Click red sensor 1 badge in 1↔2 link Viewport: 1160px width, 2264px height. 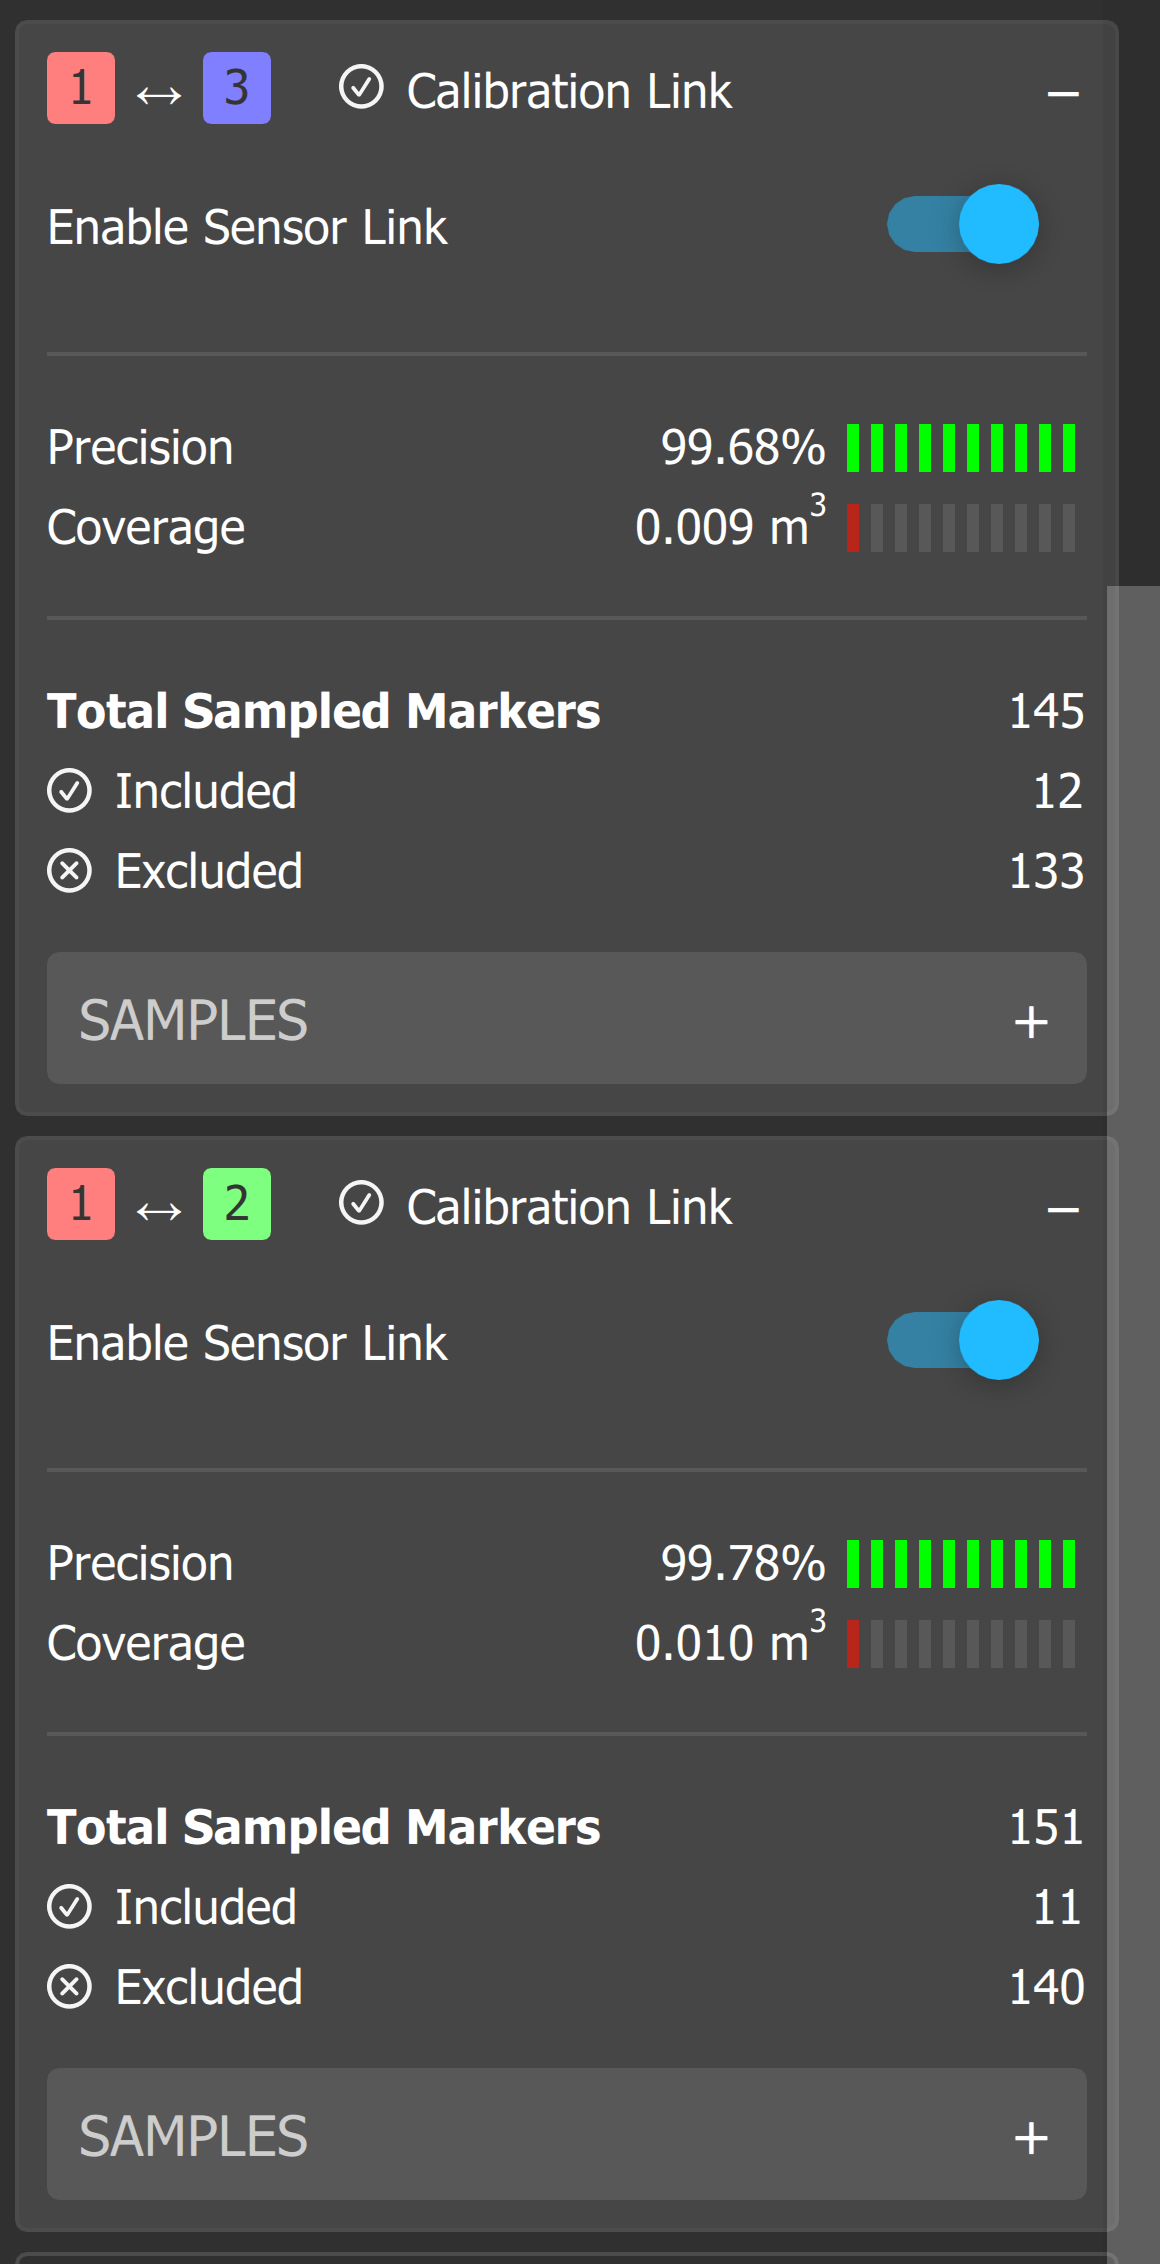[x=81, y=1204]
